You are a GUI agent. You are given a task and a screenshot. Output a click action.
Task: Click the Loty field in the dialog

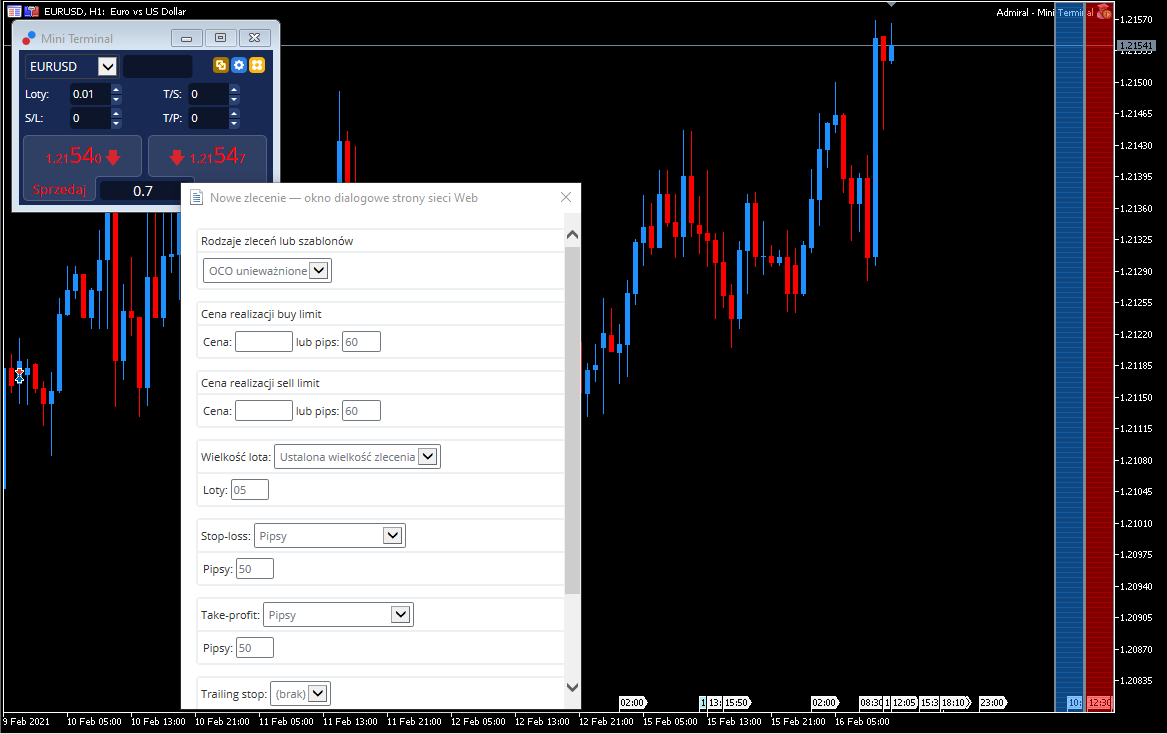click(x=249, y=490)
